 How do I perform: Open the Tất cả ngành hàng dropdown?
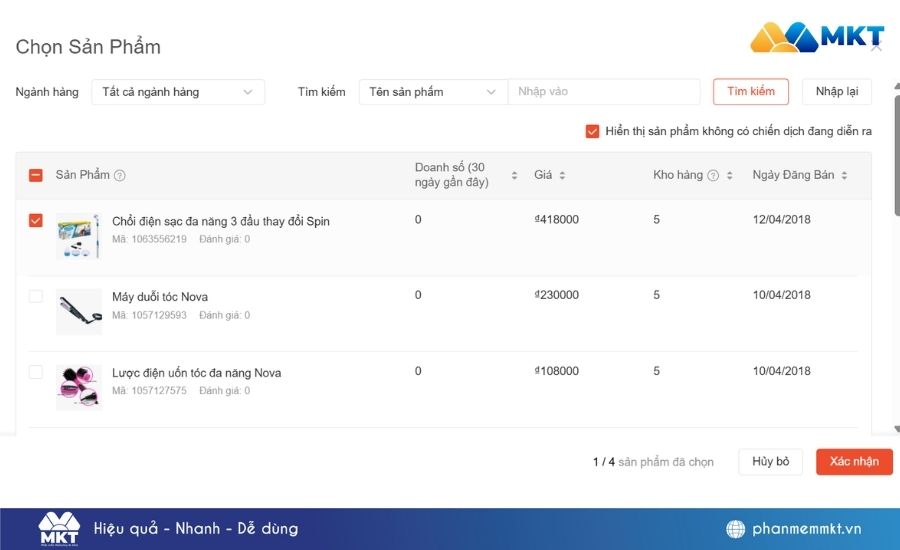(178, 92)
